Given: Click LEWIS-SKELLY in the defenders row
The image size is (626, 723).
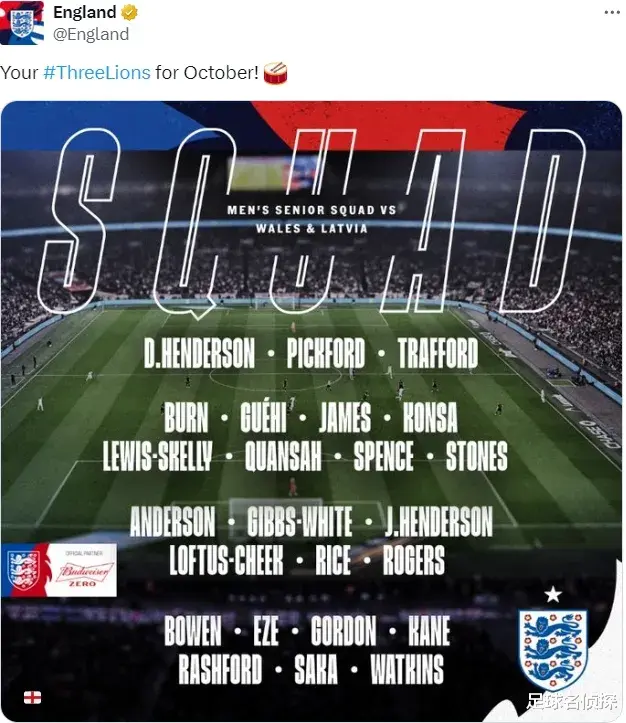Looking at the screenshot, I should (157, 457).
